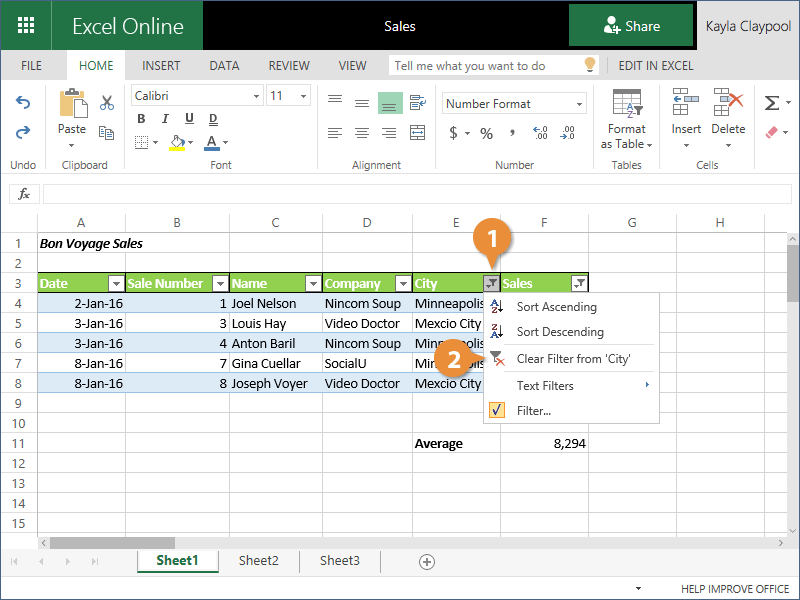Viewport: 800px width, 600px height.
Task: Open the Company column filter dropdown
Action: click(x=403, y=284)
